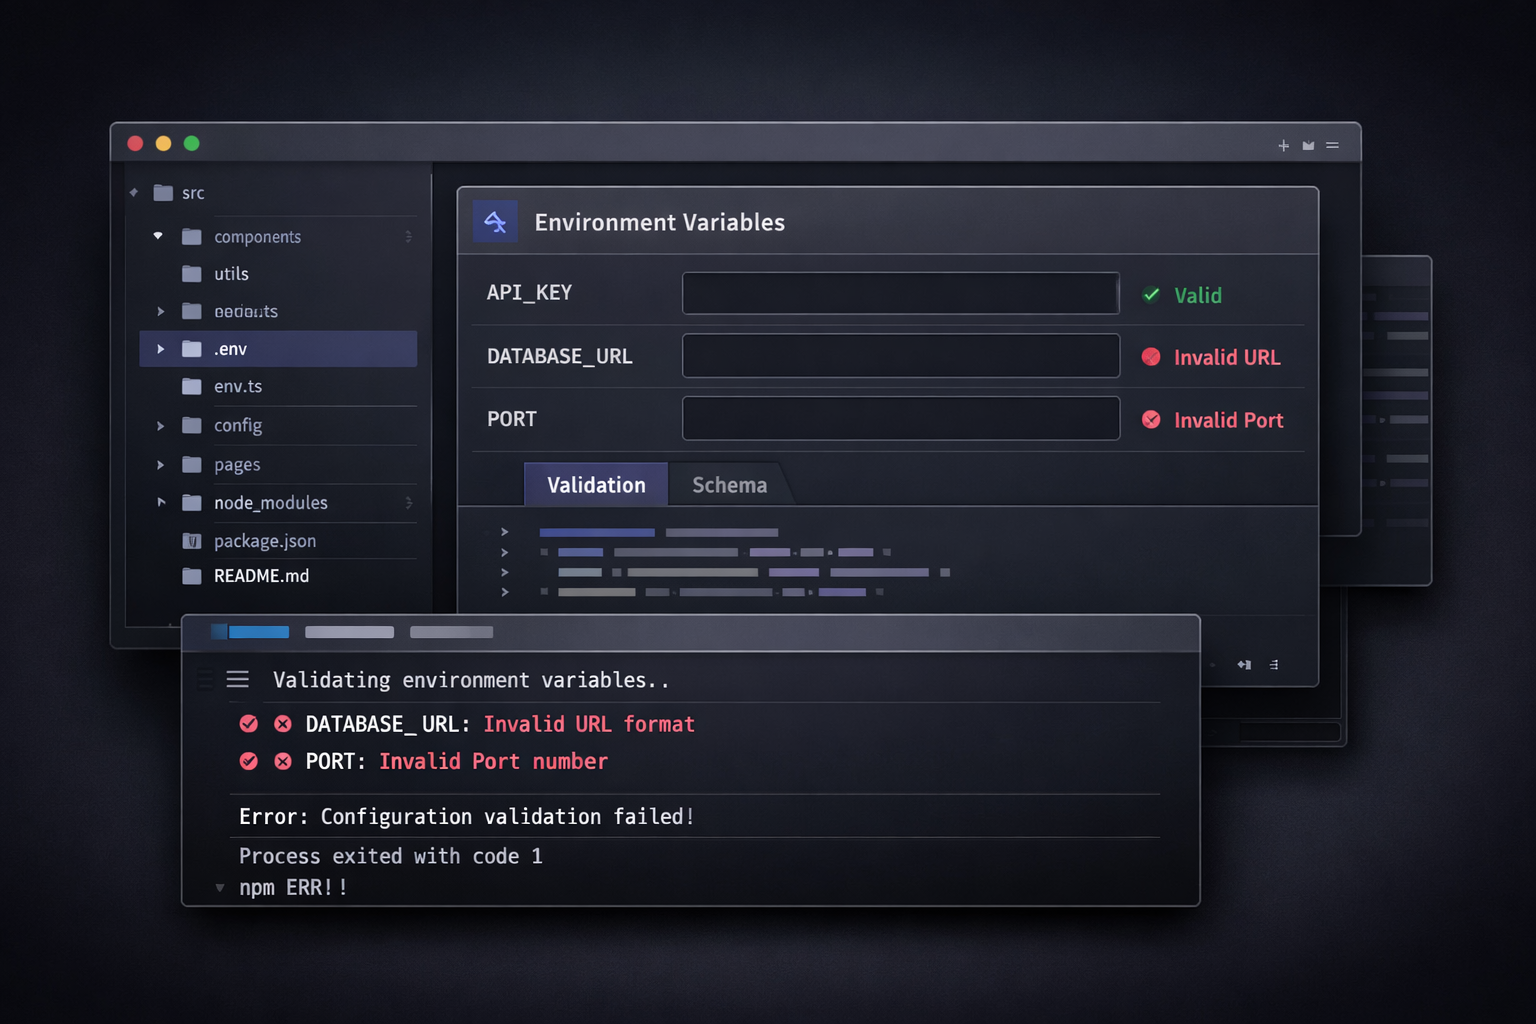1536x1024 pixels.
Task: Click the yellow minimize window button
Action: click(x=163, y=144)
